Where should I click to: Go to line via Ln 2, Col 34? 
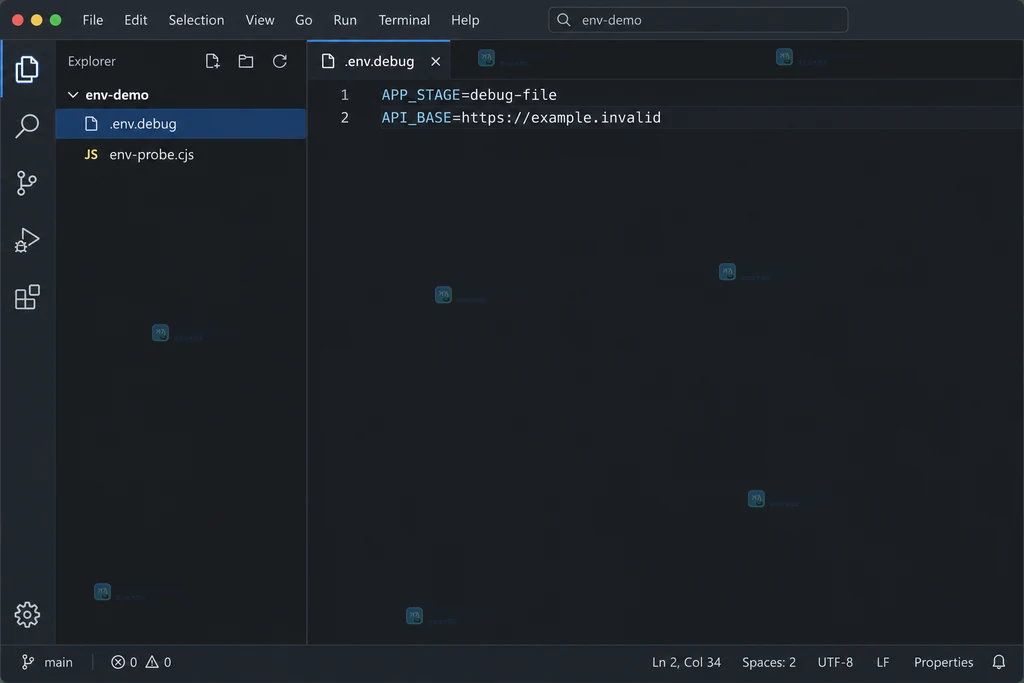tap(686, 662)
